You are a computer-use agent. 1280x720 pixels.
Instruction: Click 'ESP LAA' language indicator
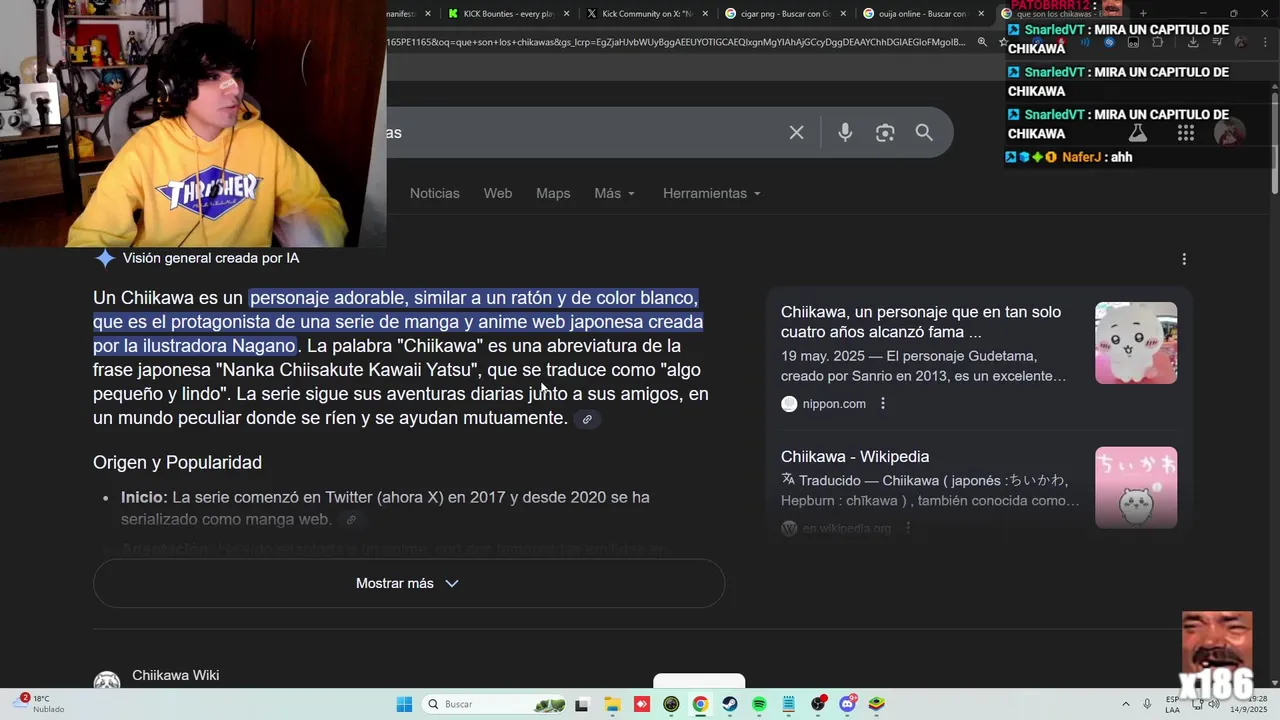1172,704
